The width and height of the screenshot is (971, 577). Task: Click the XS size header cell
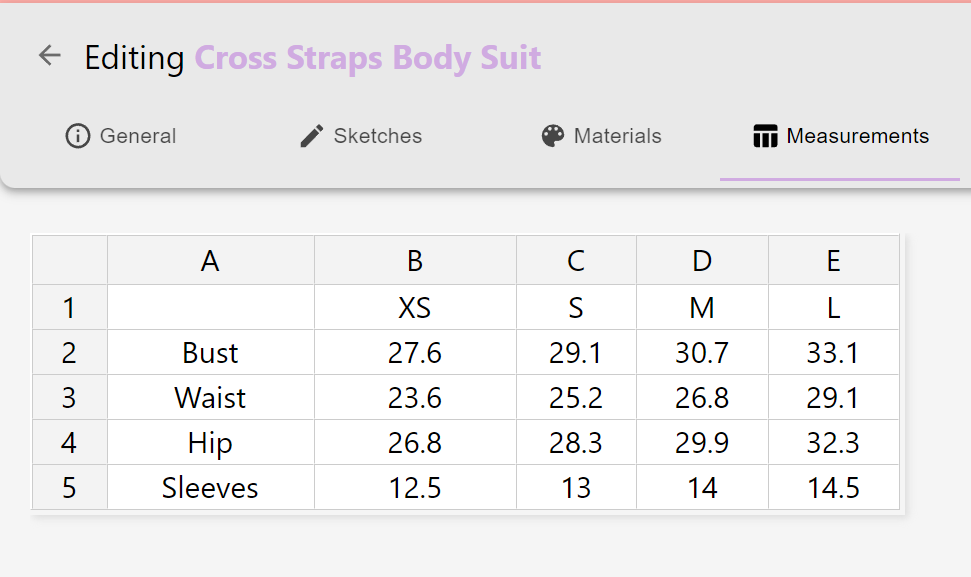(x=415, y=307)
